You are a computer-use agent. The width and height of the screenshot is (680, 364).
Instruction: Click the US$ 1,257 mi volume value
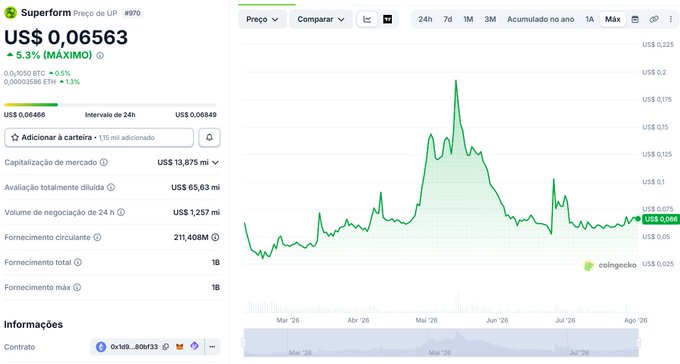pos(196,212)
